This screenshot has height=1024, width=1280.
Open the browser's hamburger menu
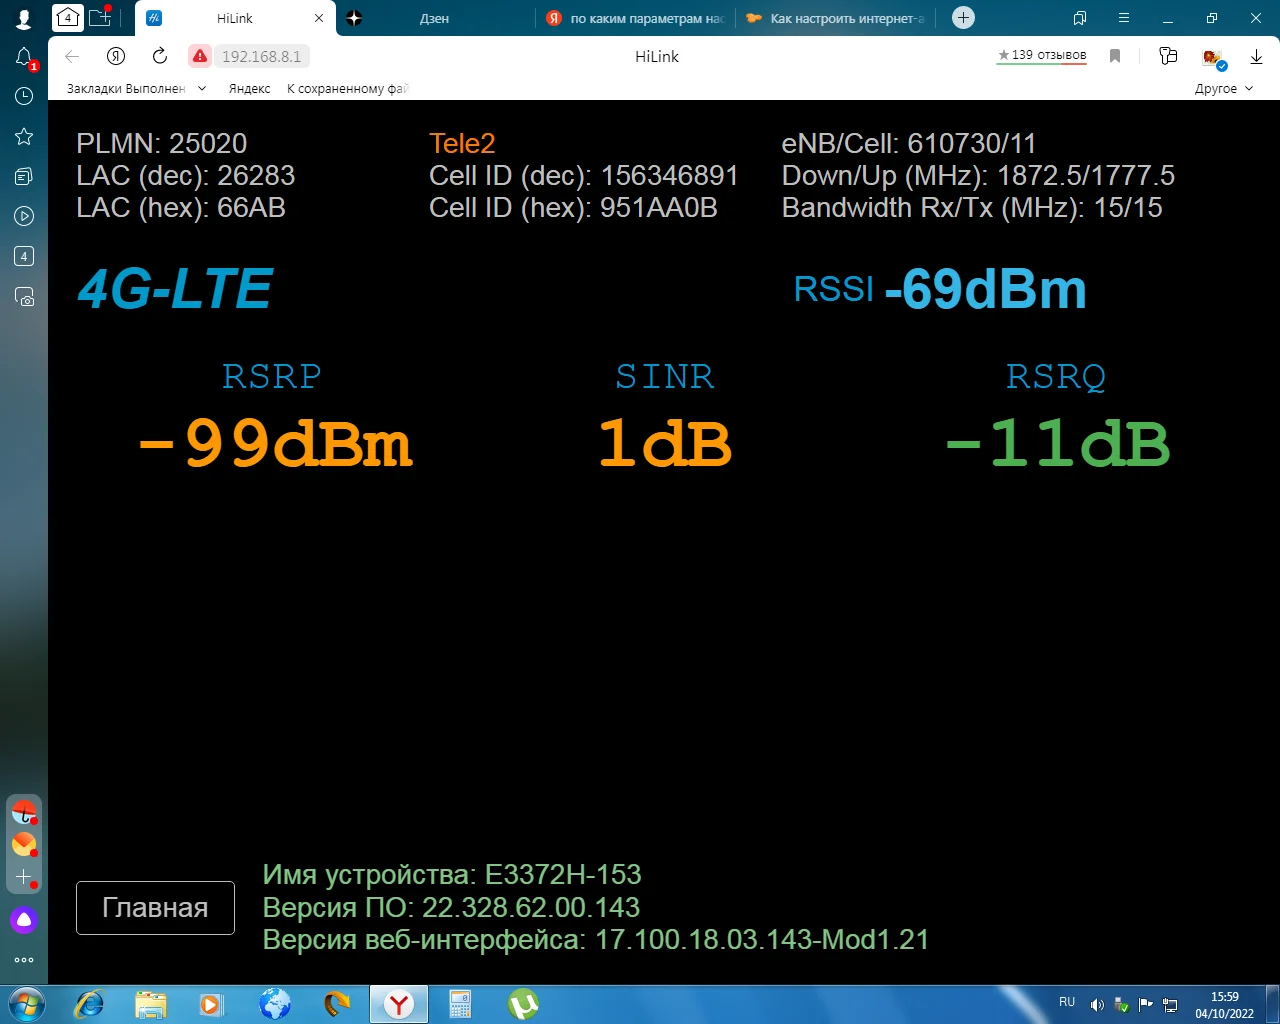coord(1124,18)
